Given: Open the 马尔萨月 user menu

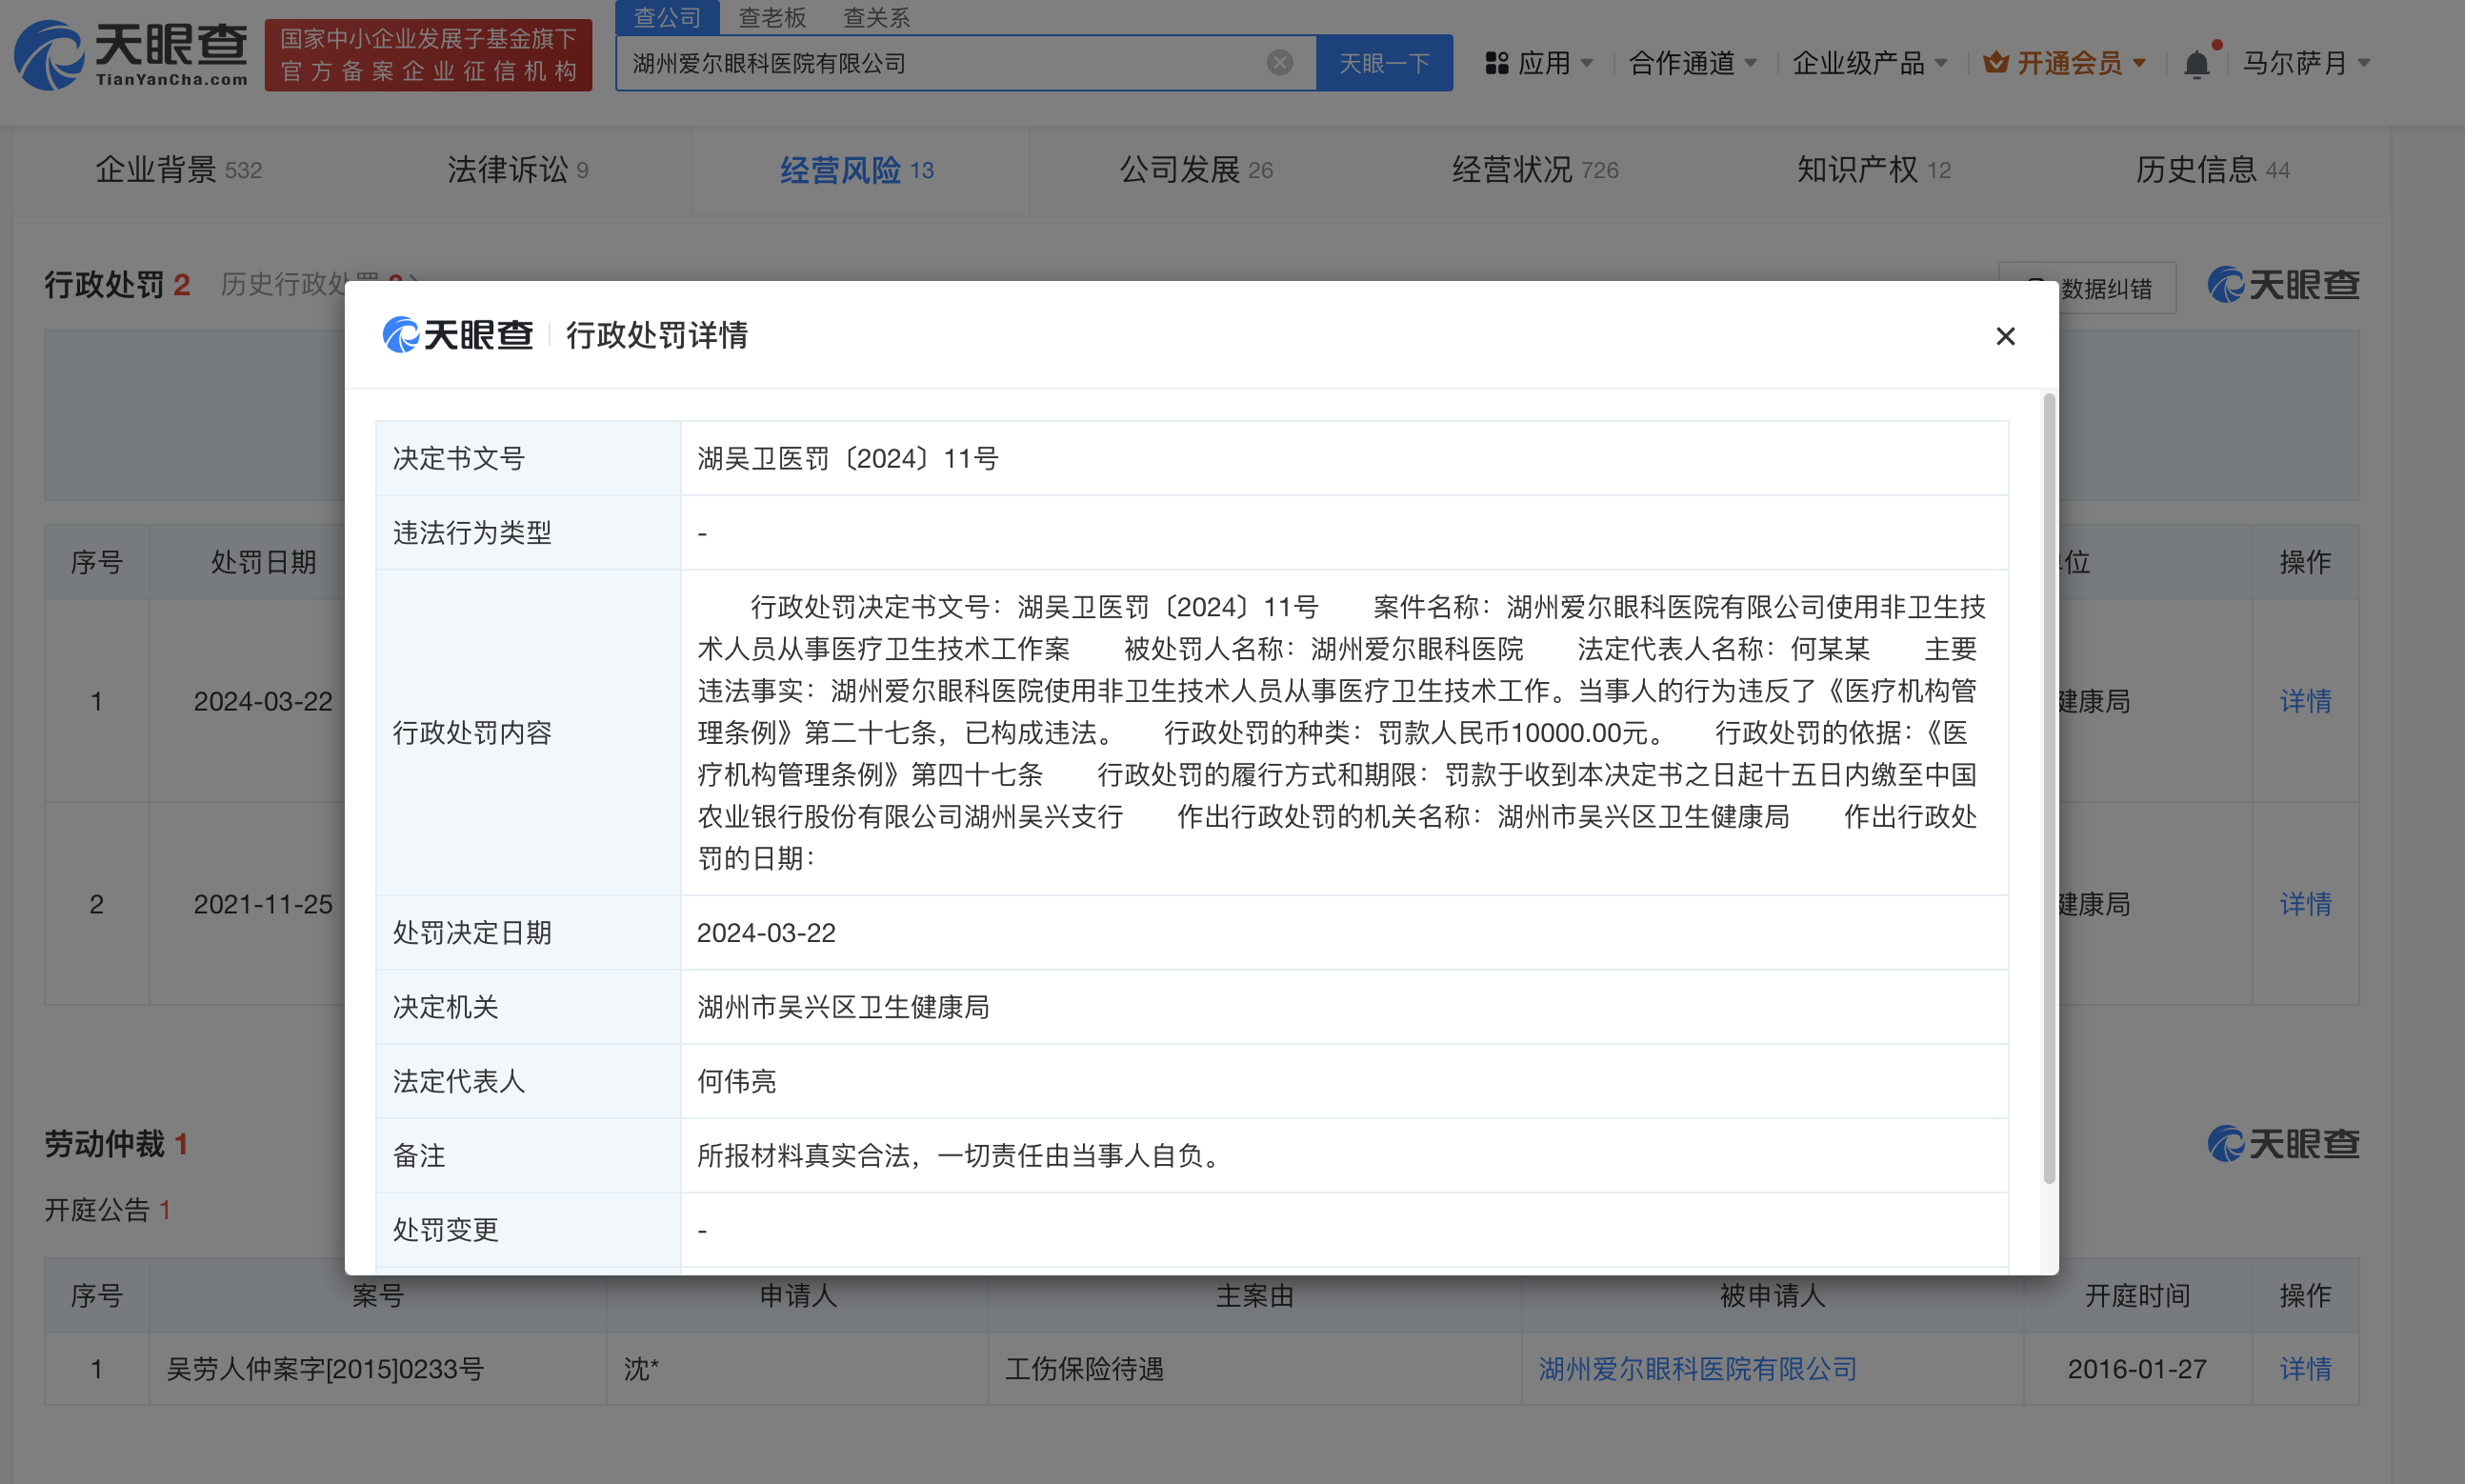Looking at the screenshot, I should [2306, 63].
